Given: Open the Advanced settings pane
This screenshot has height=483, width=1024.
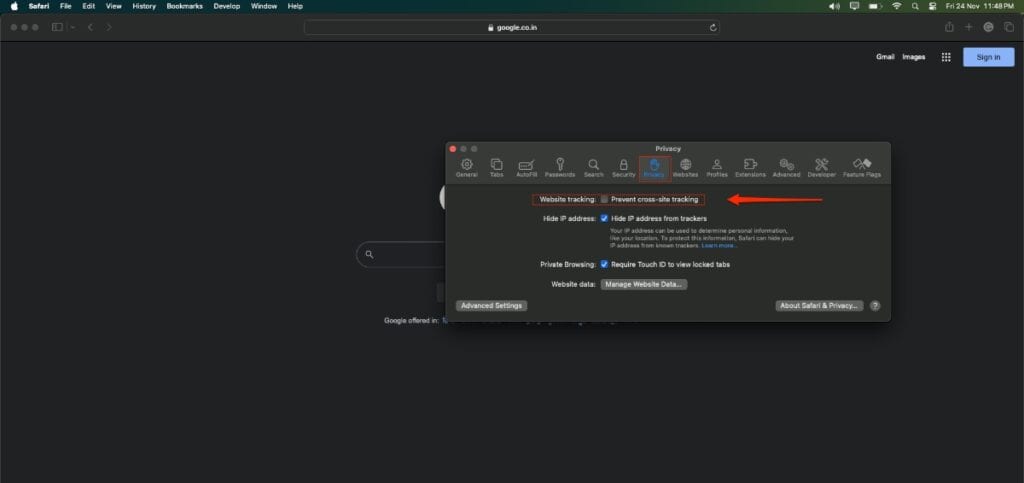Looking at the screenshot, I should tap(786, 168).
